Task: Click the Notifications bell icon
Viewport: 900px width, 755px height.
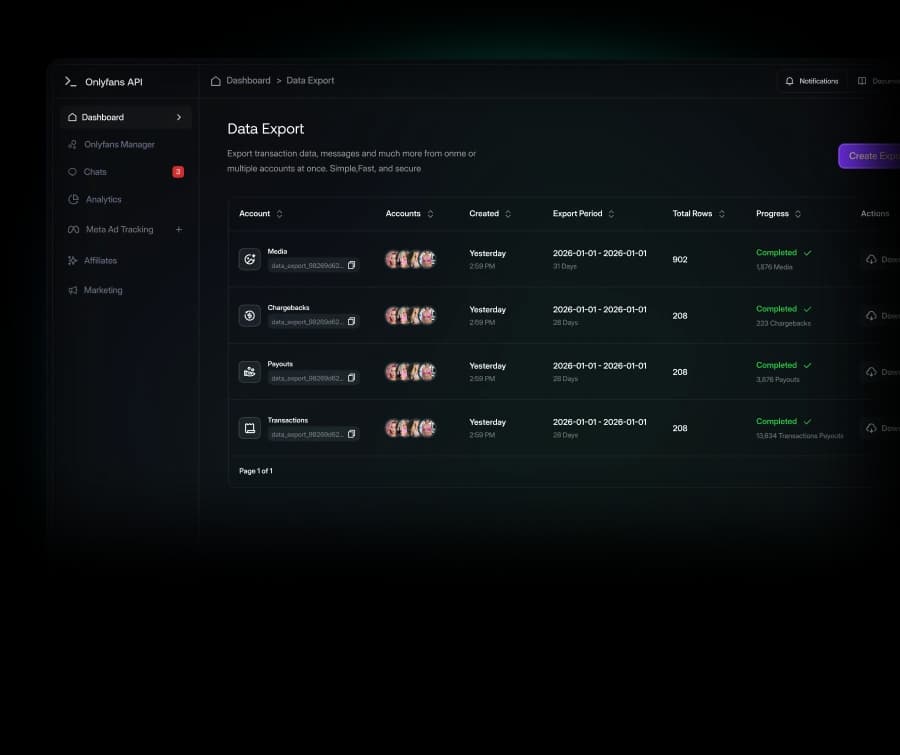Action: pyautogui.click(x=789, y=81)
